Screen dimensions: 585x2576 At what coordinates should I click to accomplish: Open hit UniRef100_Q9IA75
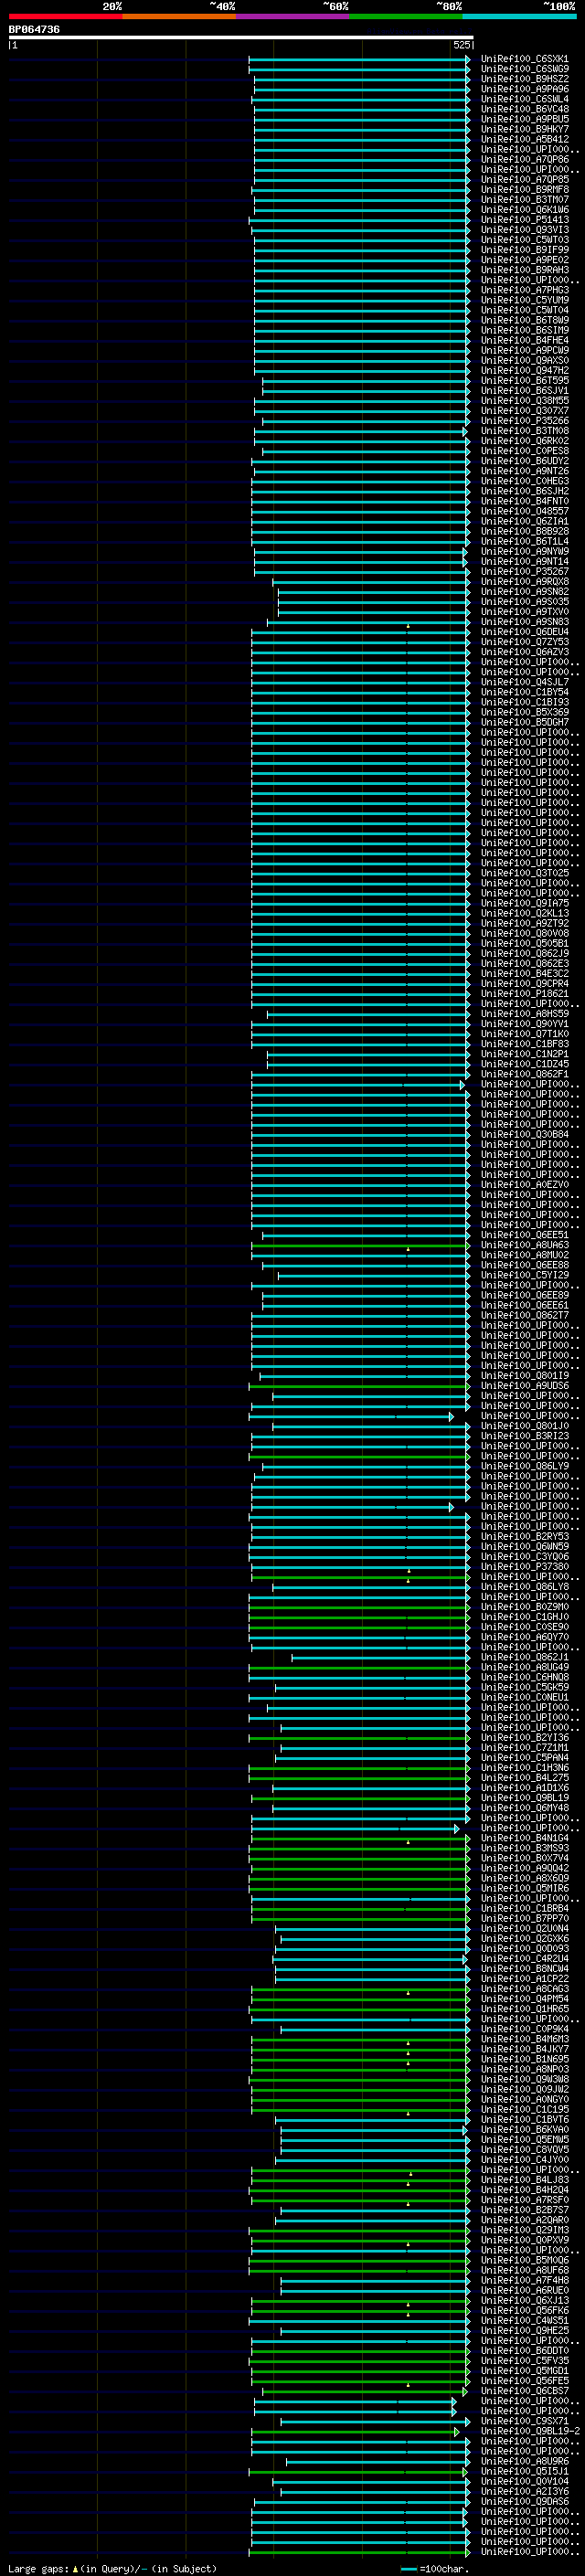tap(525, 903)
